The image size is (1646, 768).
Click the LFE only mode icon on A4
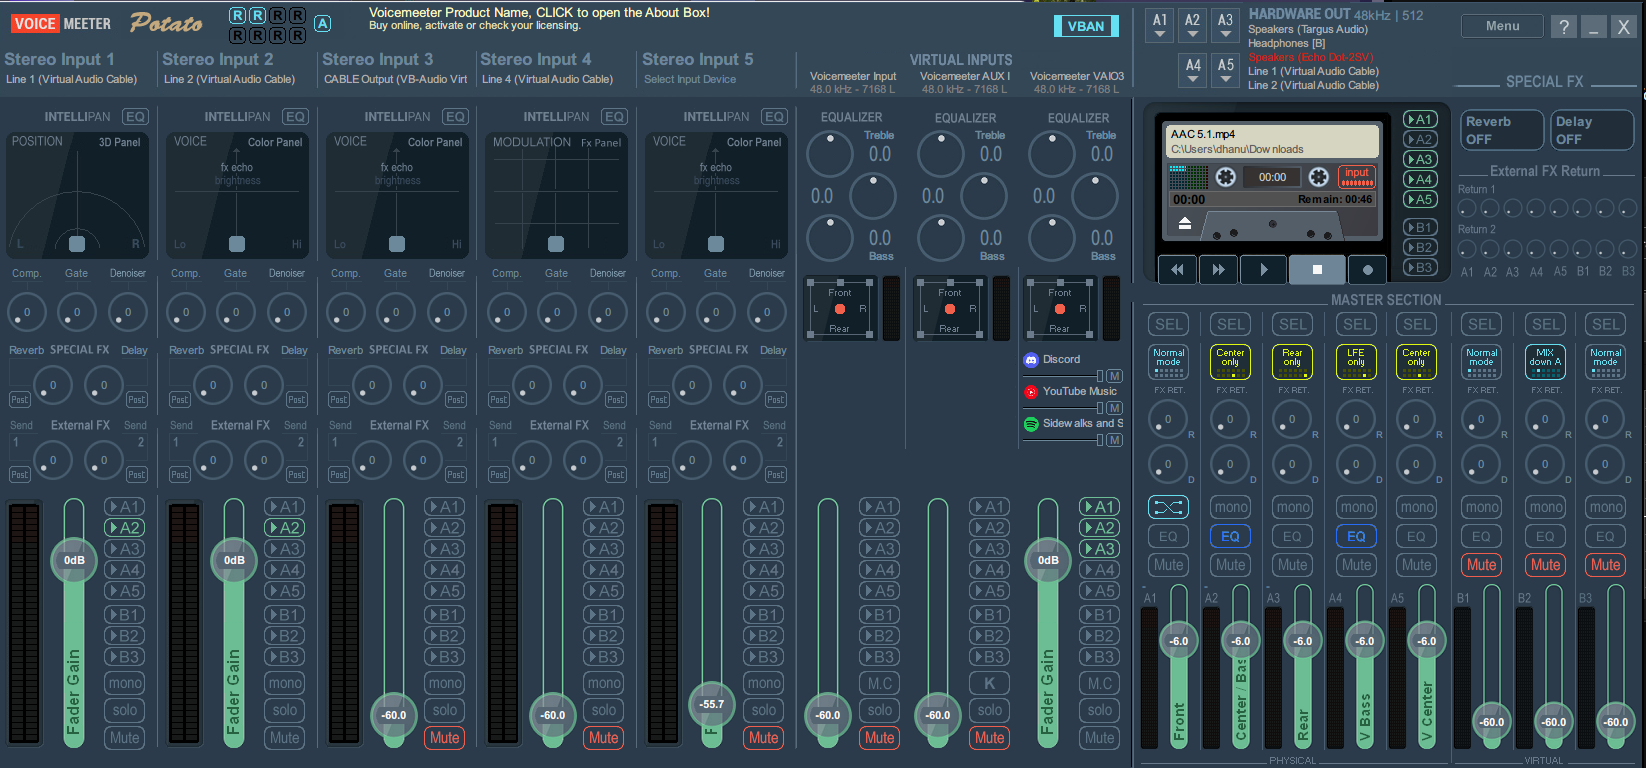(x=1356, y=362)
